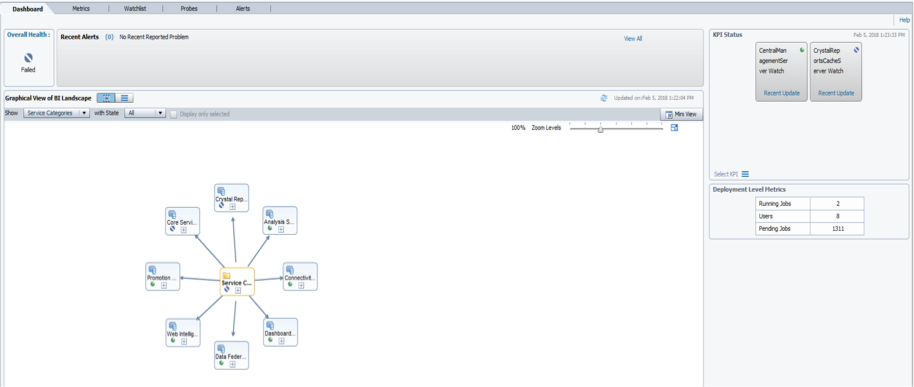The width and height of the screenshot is (914, 387).
Task: Open the Select KPI list icon
Action: tap(745, 174)
